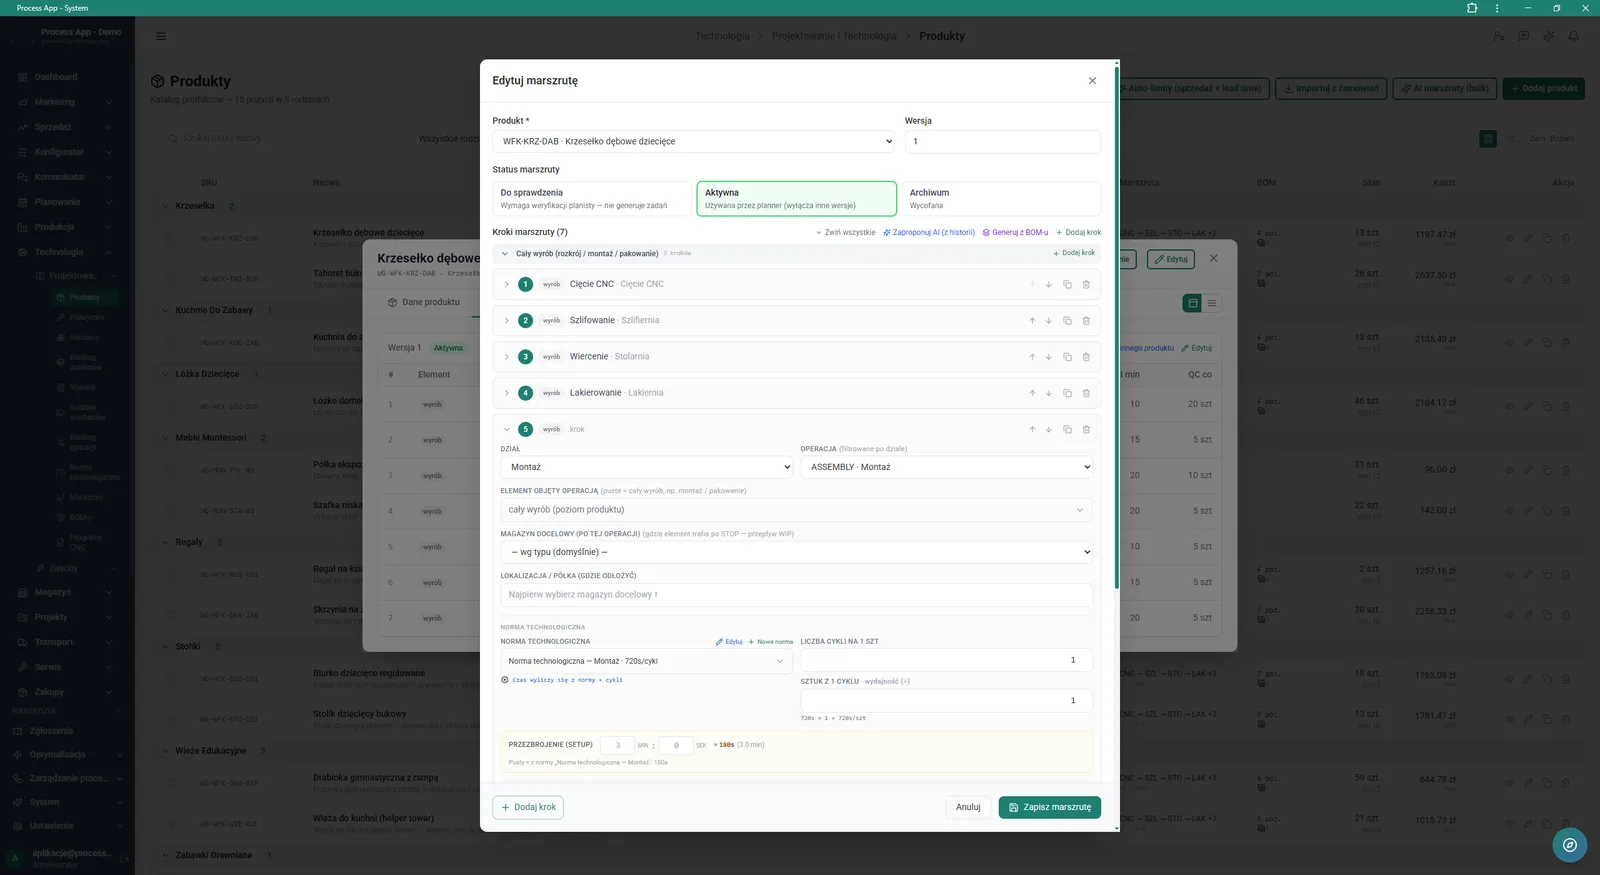The width and height of the screenshot is (1600, 875).
Task: Duplicate step 3 Wiercenie
Action: click(x=1067, y=357)
